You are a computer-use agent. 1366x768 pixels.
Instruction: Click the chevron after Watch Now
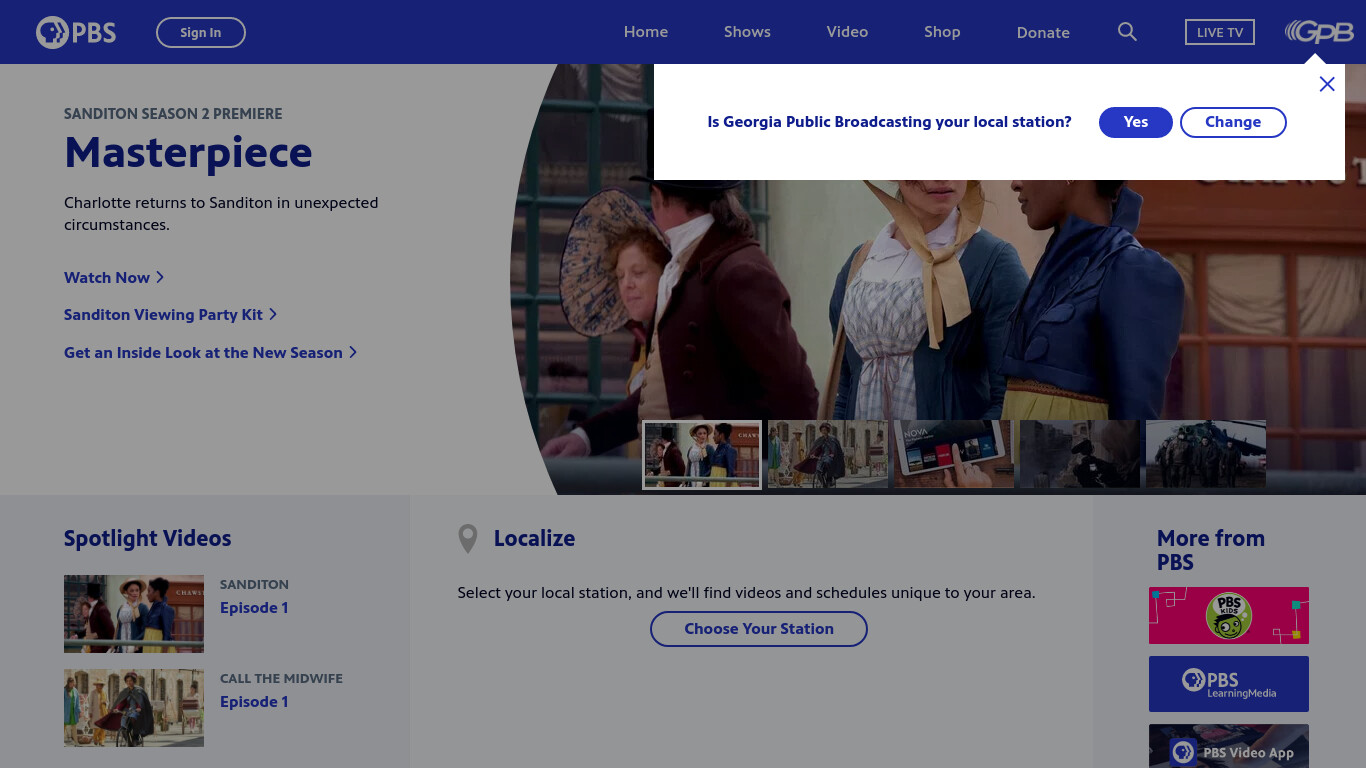tap(160, 277)
